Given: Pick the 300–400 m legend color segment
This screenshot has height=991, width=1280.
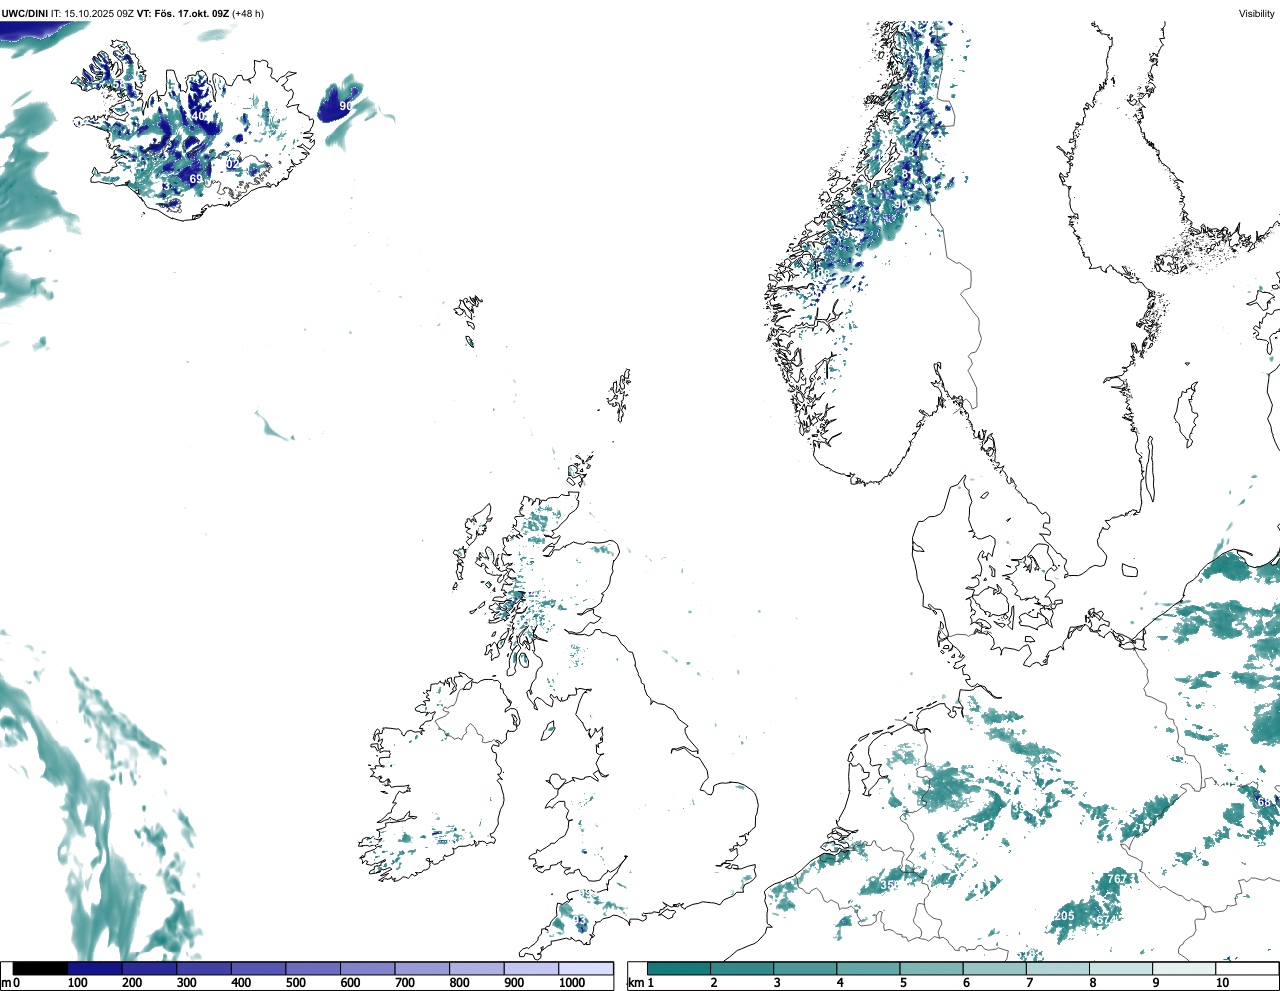Looking at the screenshot, I should click(204, 968).
